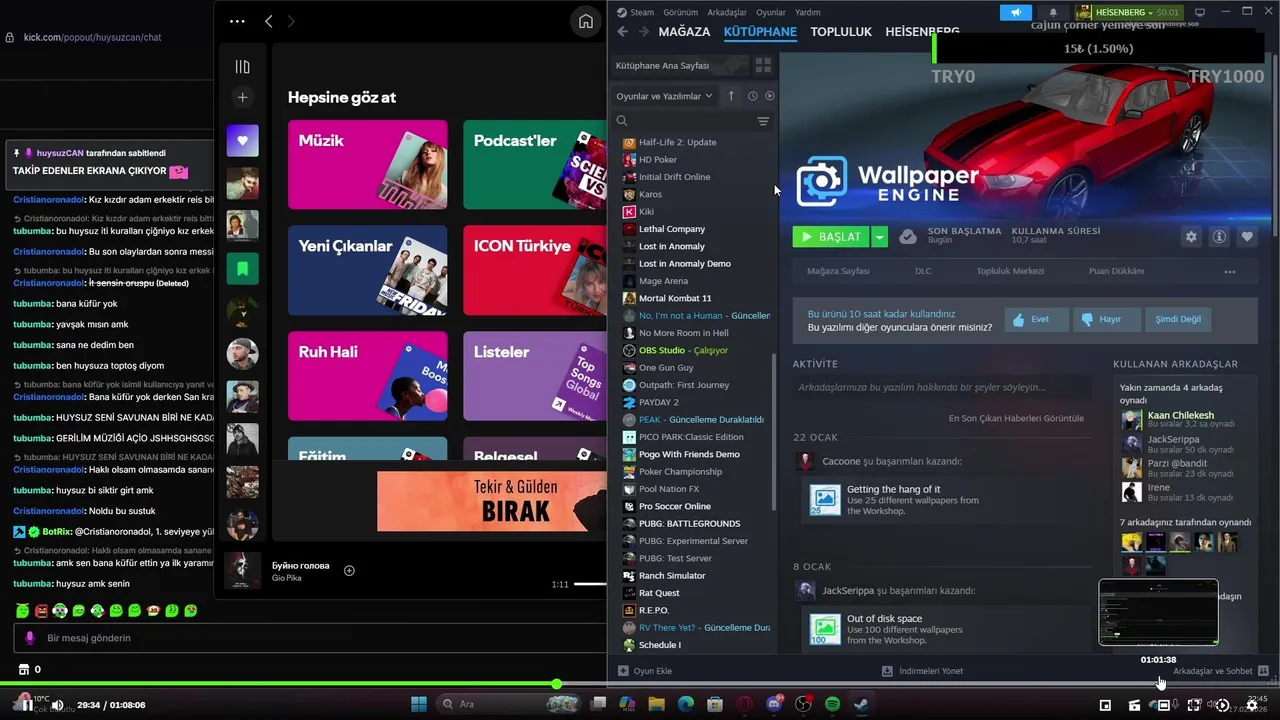The width and height of the screenshot is (1280, 720).
Task: Open Arkadaşlar menu
Action: pos(727,12)
